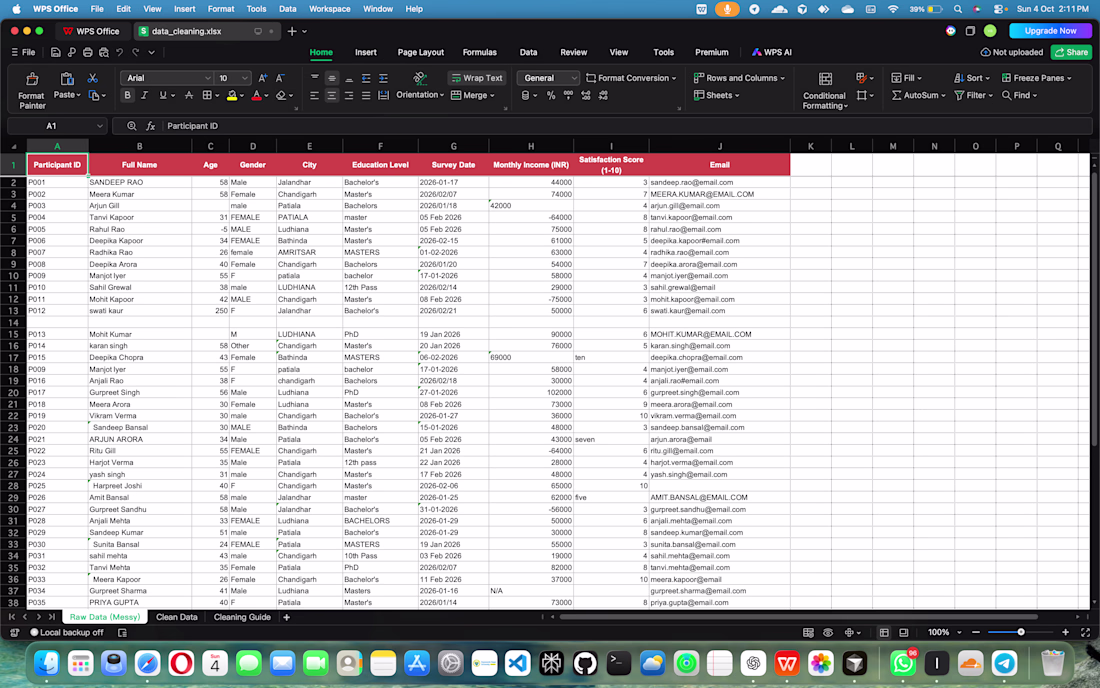The width and height of the screenshot is (1100, 688).
Task: Toggle middle vertical alignment
Action: [331, 78]
